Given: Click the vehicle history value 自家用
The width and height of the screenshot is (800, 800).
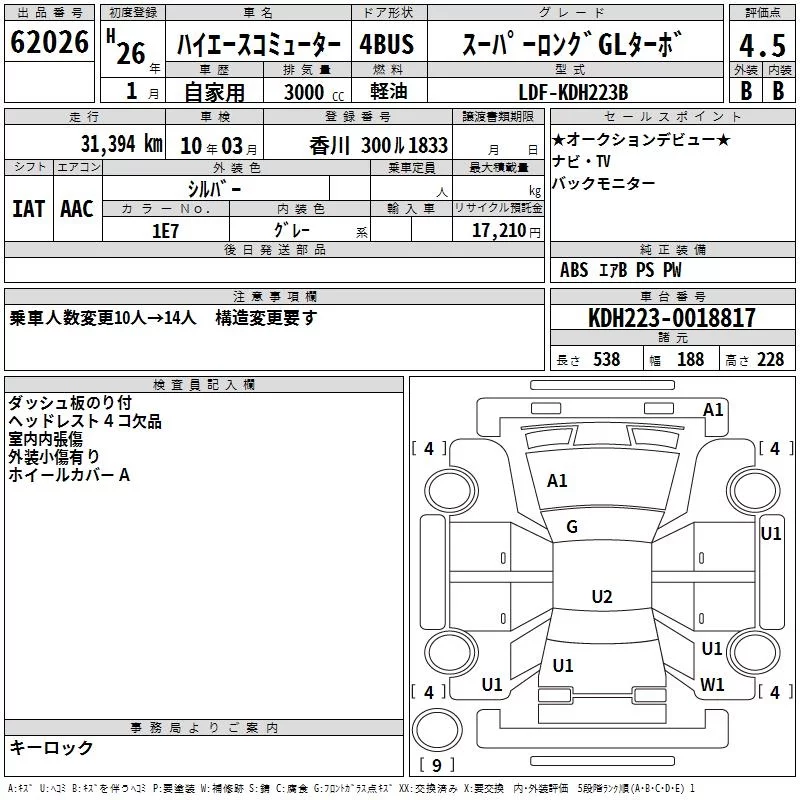Looking at the screenshot, I should 214,92.
